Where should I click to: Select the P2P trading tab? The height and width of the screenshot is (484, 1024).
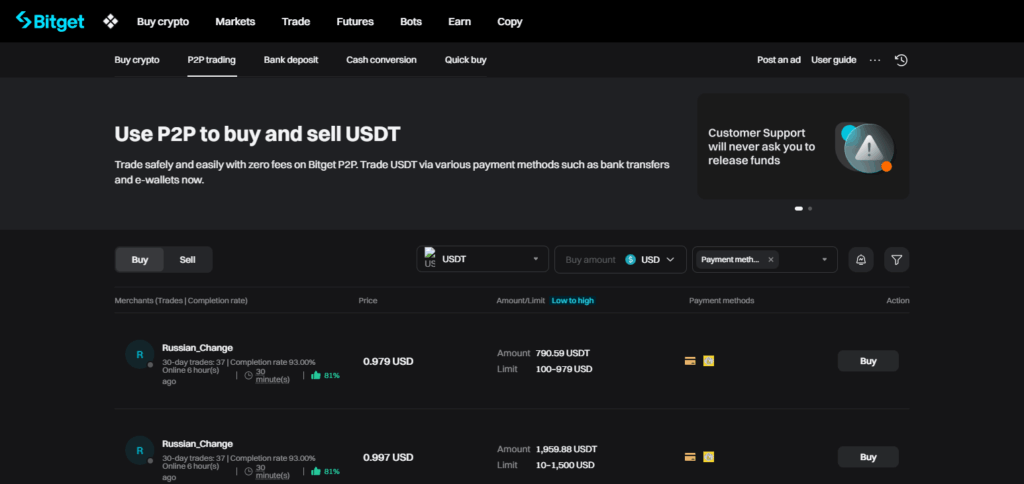212,60
